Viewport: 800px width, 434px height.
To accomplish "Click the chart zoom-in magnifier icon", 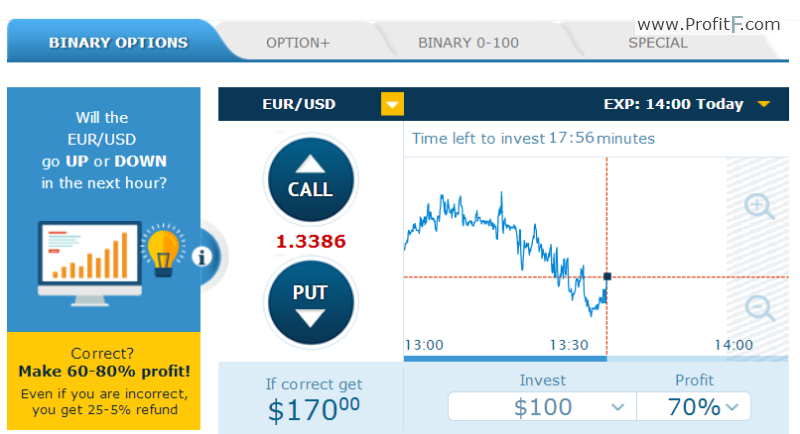I will [759, 206].
